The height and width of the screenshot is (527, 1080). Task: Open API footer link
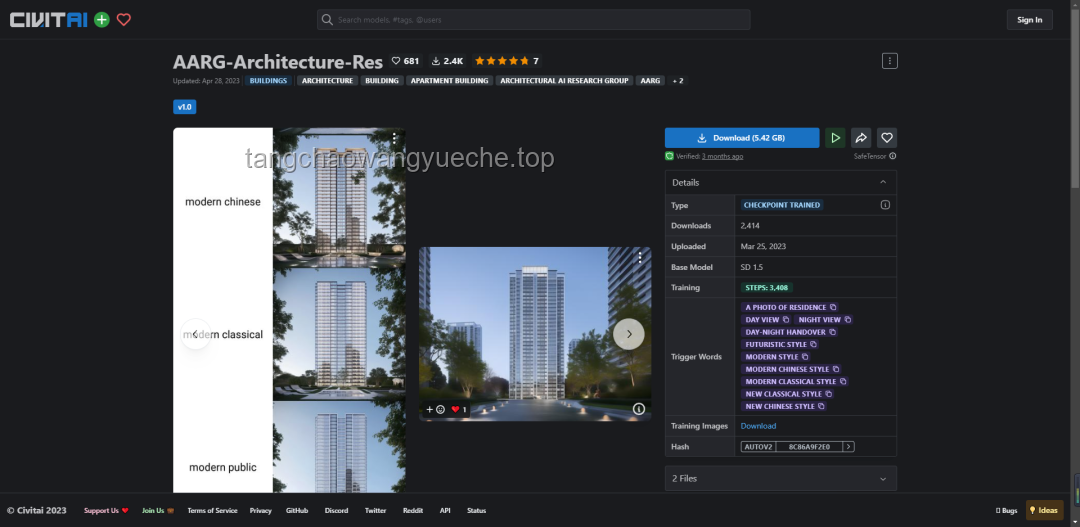(445, 510)
